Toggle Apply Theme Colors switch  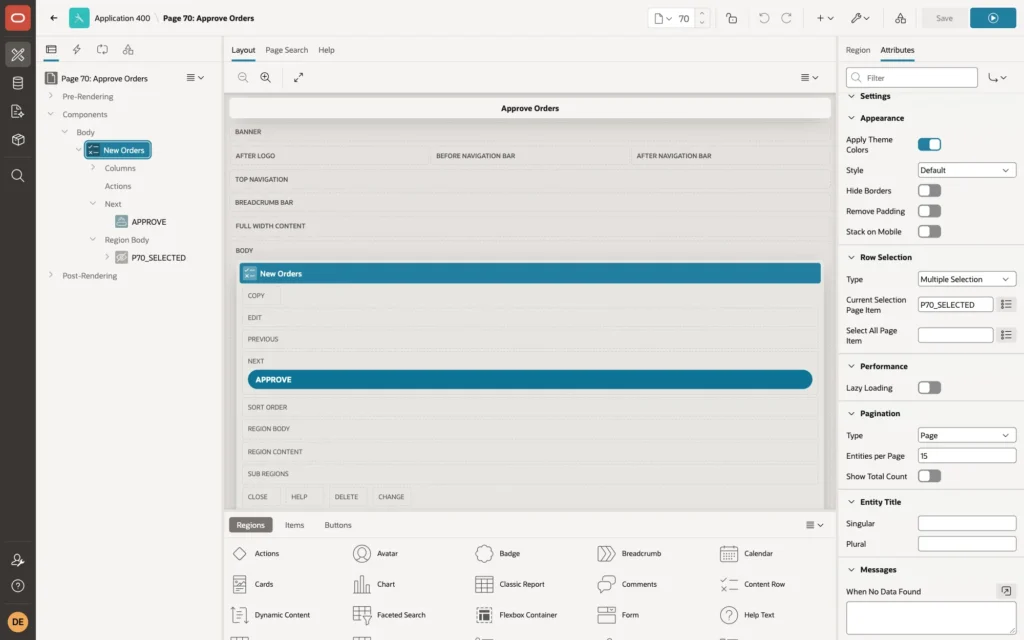click(929, 144)
